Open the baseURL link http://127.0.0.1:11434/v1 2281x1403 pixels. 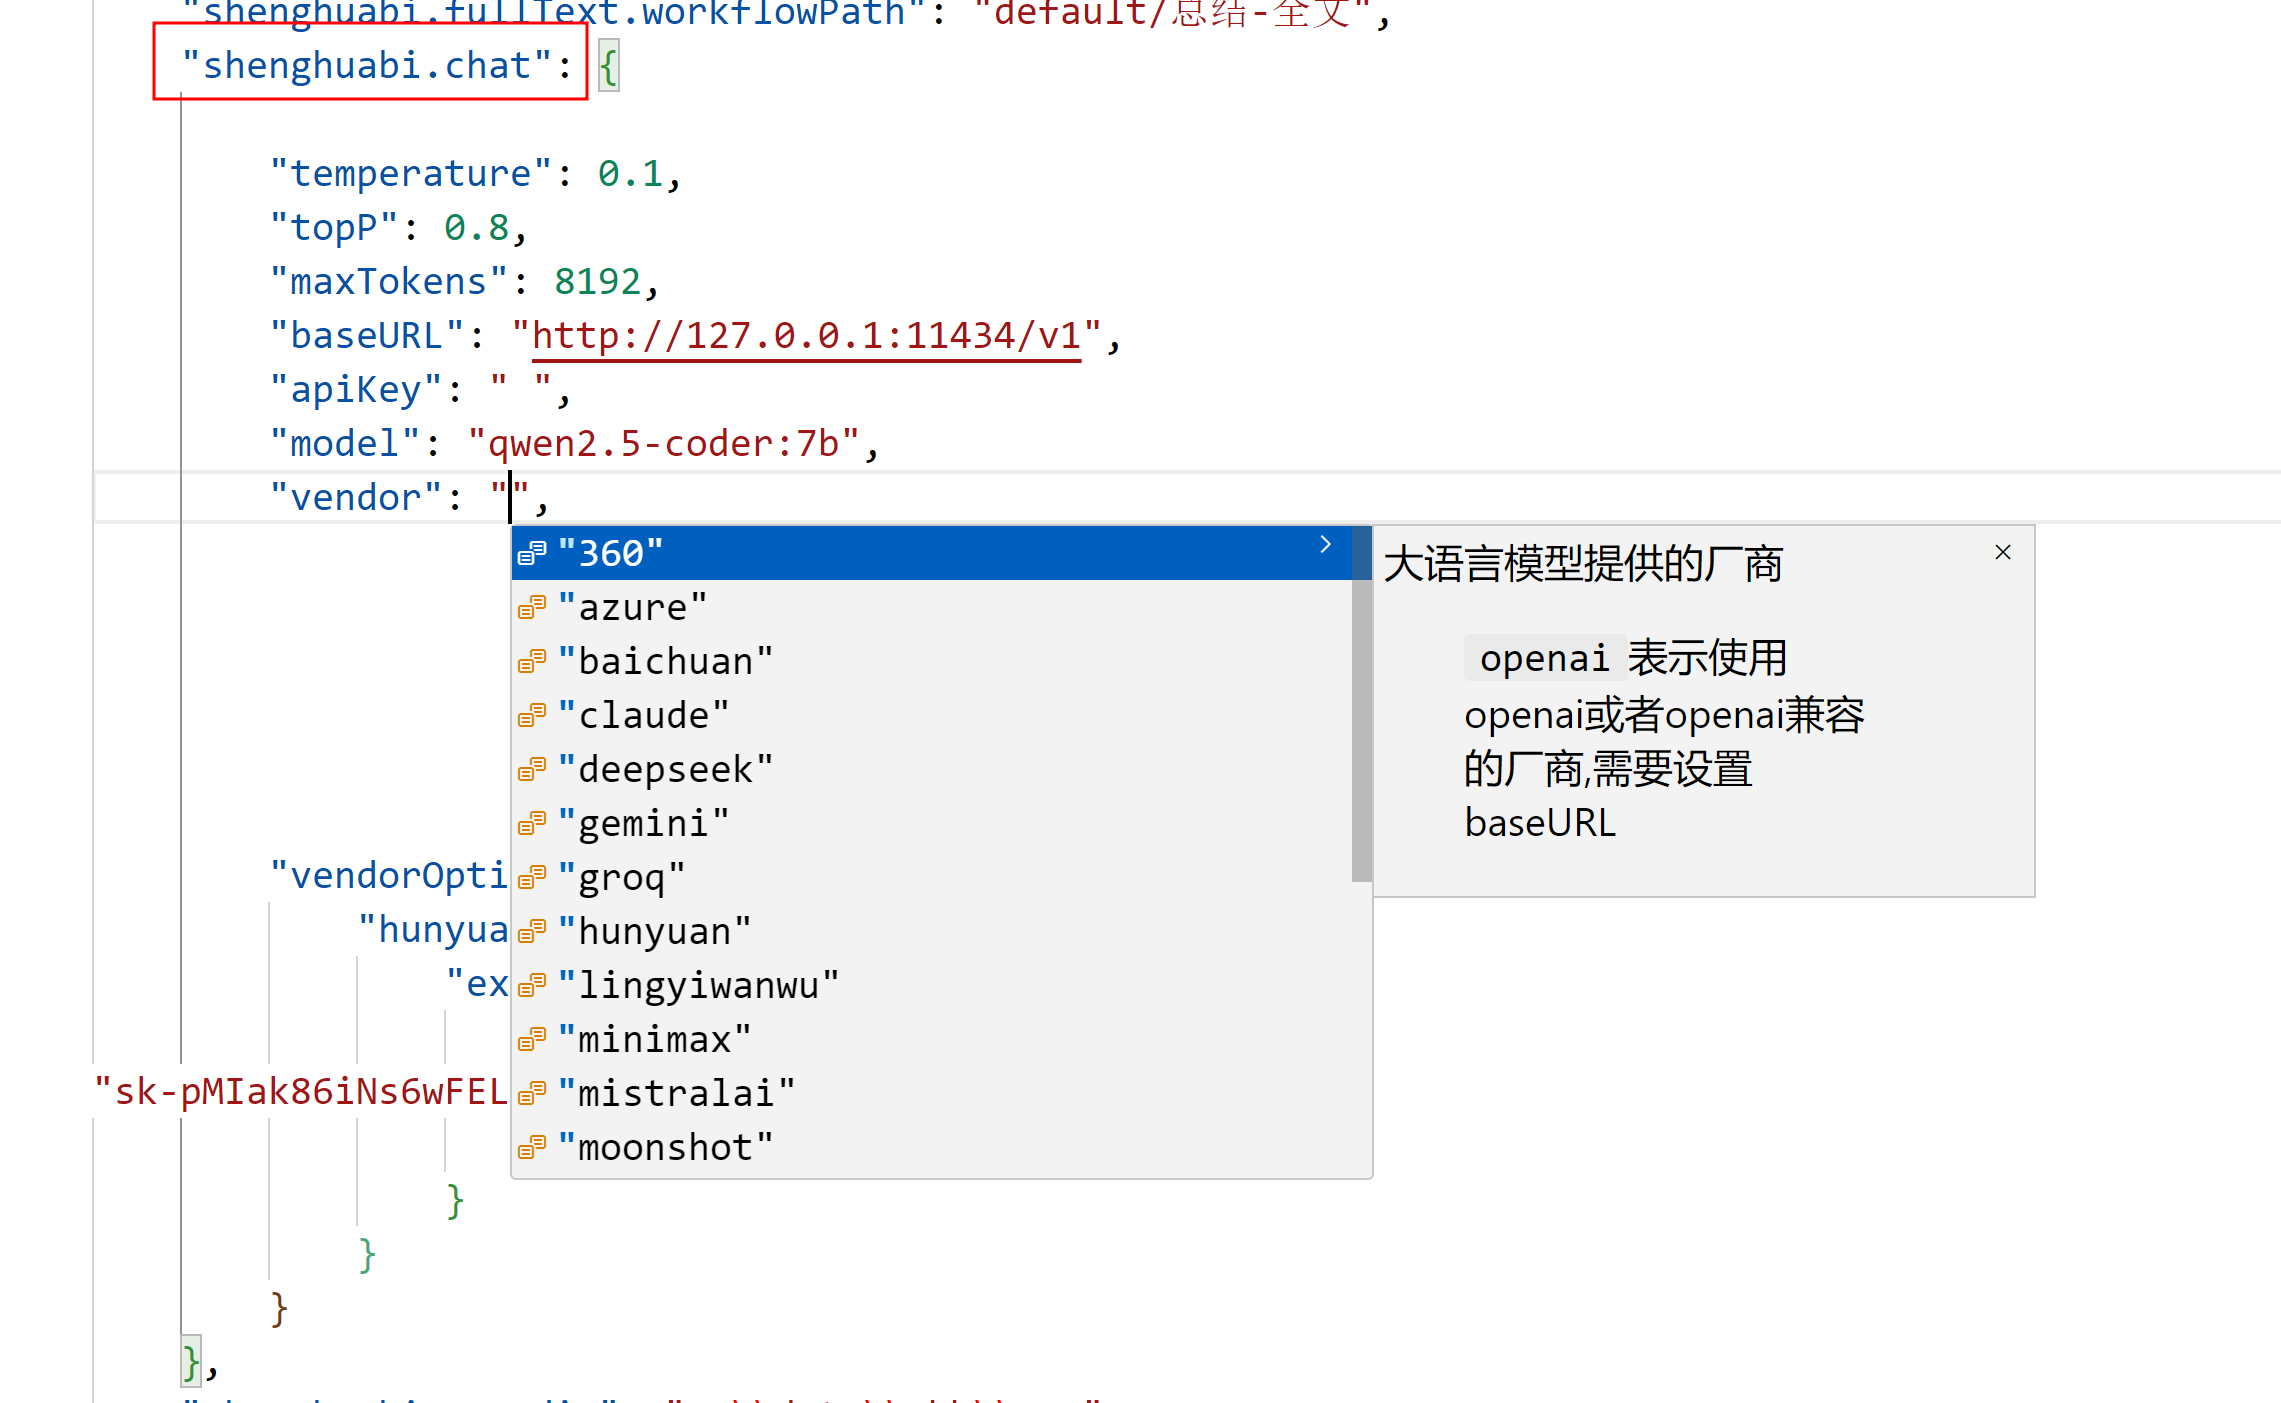click(806, 336)
